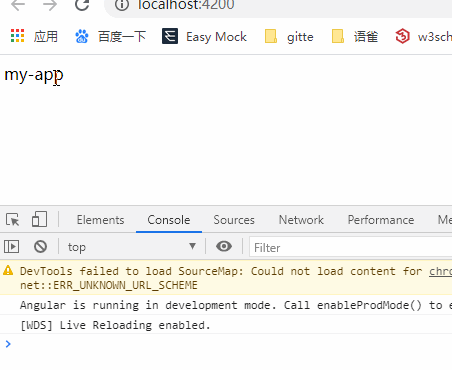This screenshot has height=370, width=452.
Task: Reload the localhost:4200 page
Action: tap(82, 5)
